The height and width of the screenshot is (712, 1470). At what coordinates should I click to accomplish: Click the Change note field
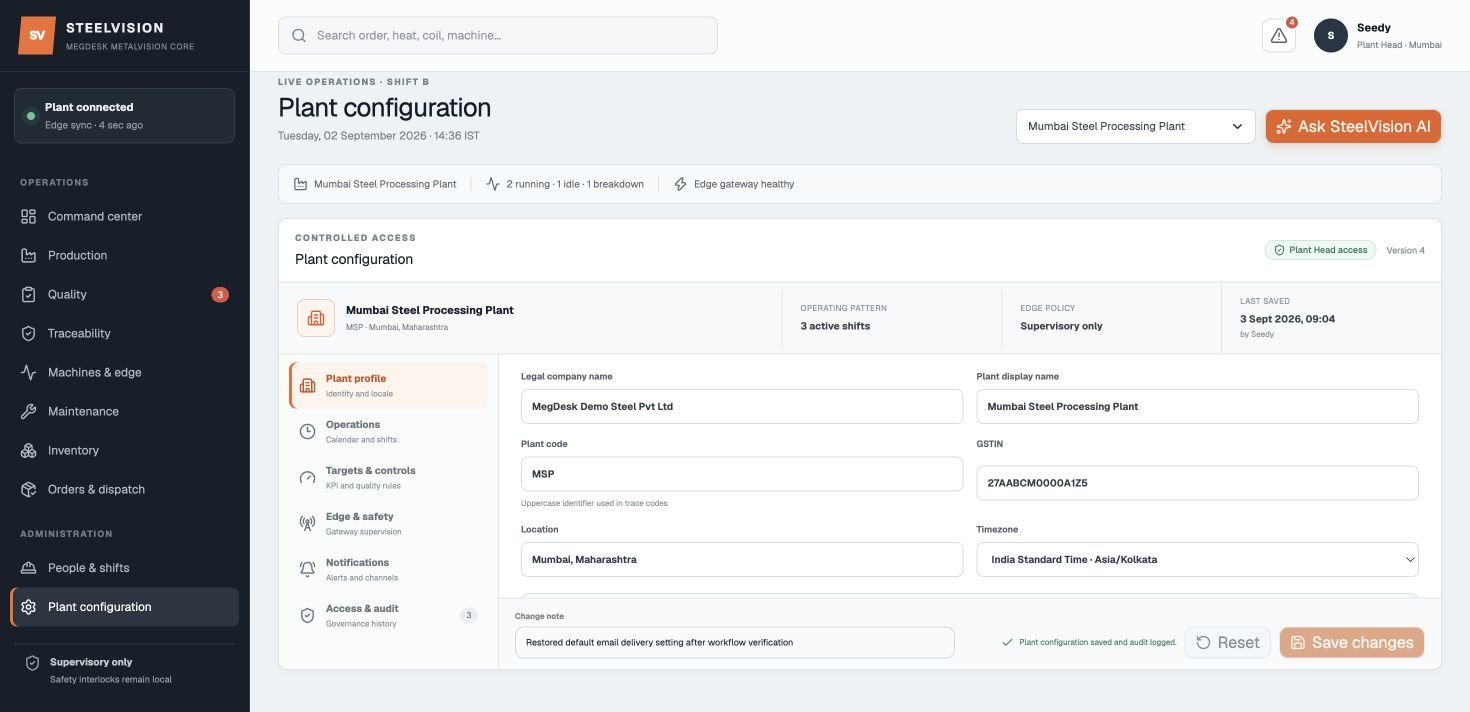click(x=734, y=643)
